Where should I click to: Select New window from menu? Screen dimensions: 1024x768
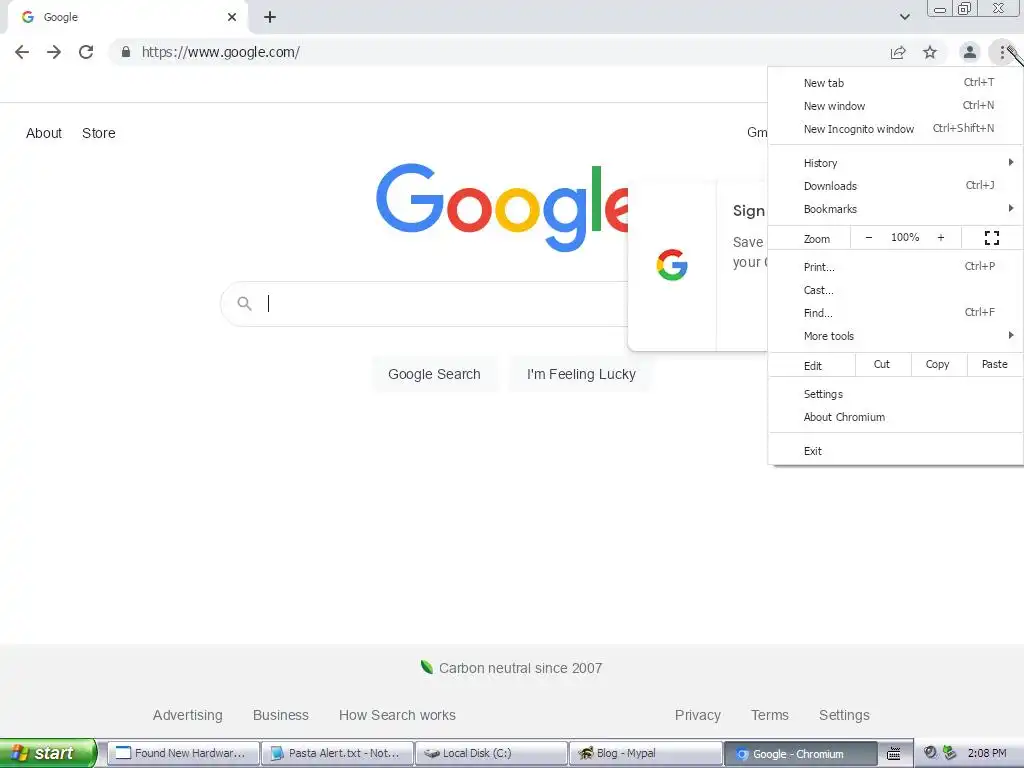895,106
